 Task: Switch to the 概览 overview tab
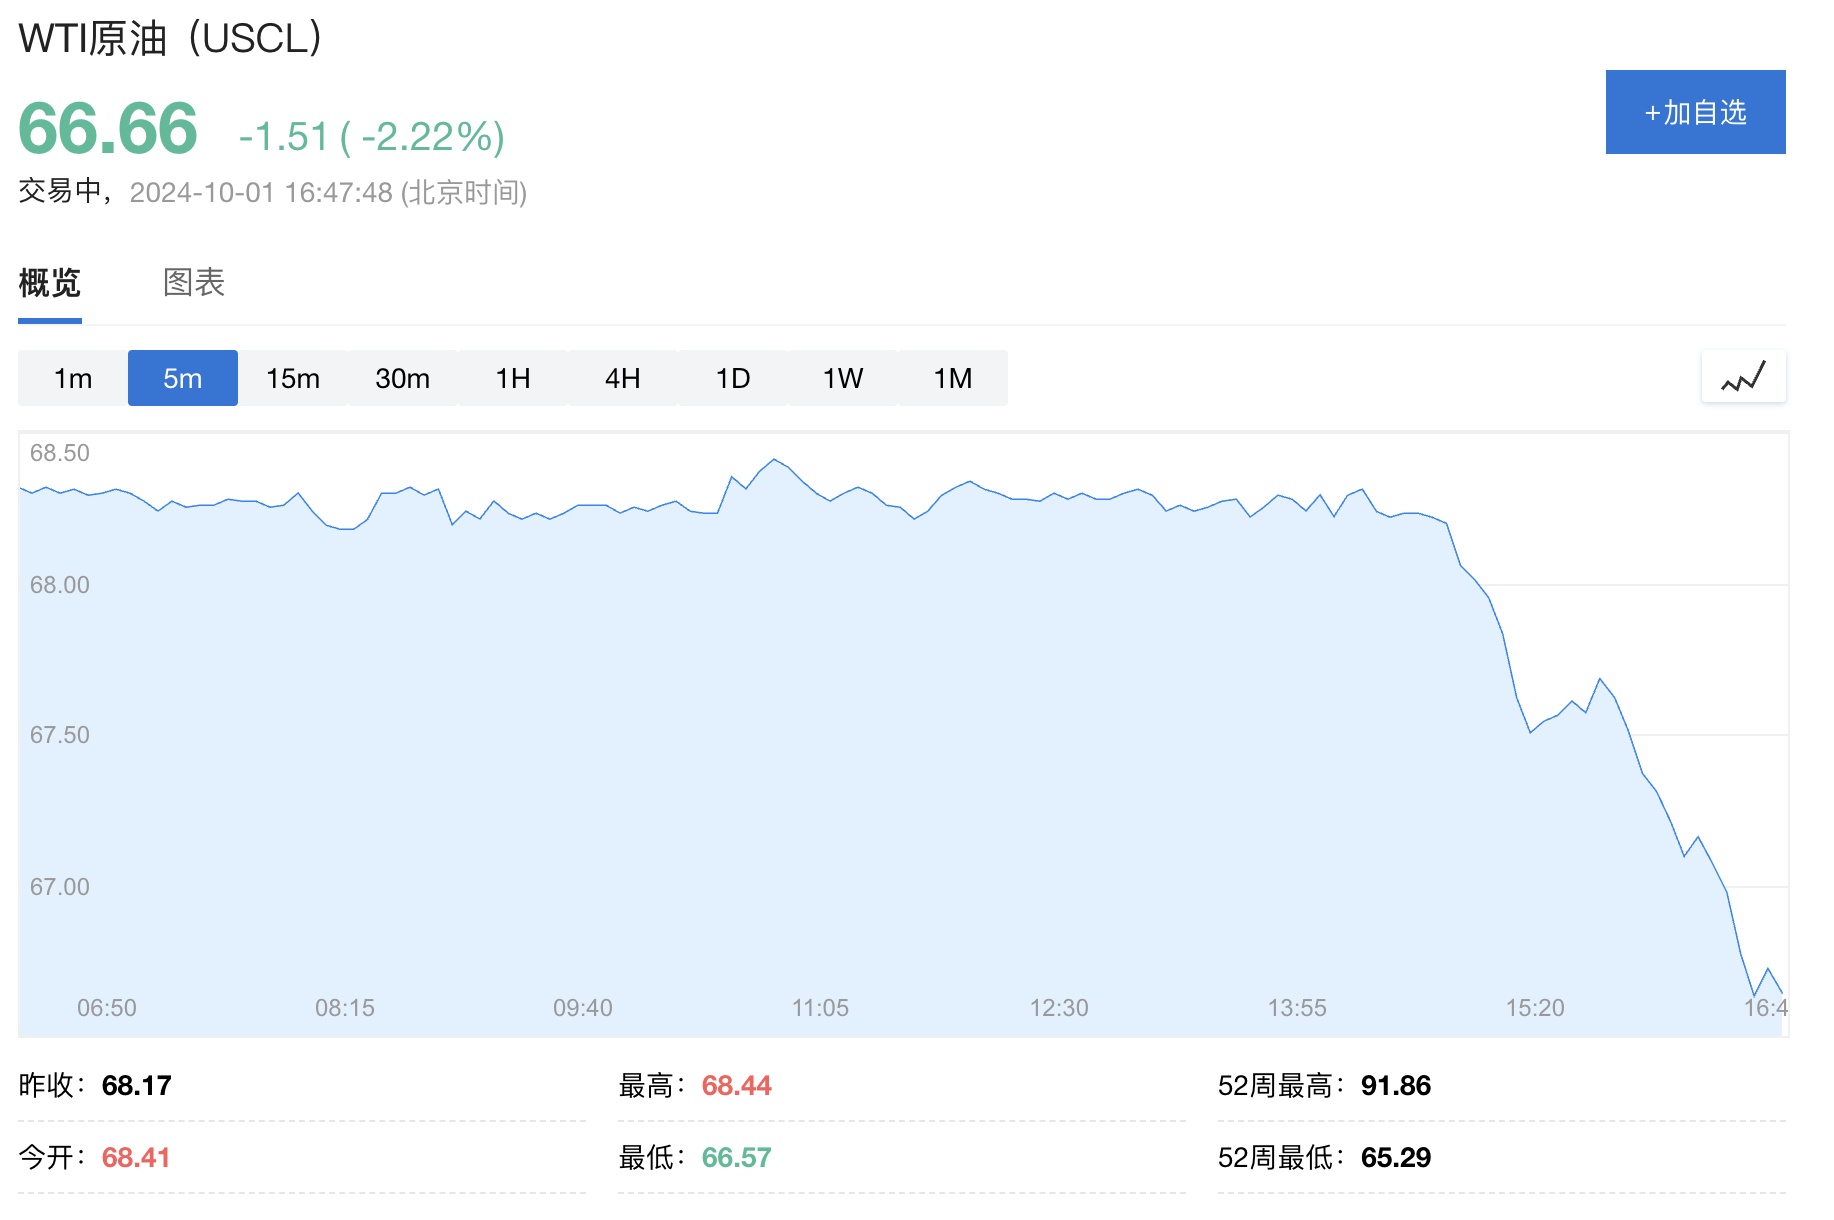[50, 283]
